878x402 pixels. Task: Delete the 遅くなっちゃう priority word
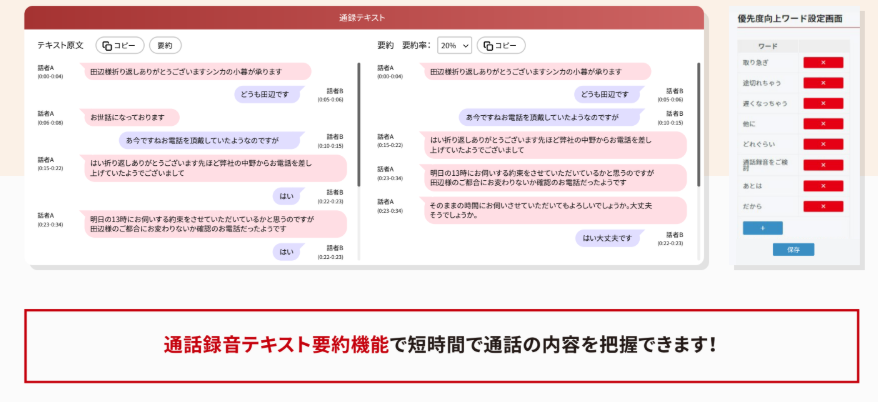(x=823, y=103)
